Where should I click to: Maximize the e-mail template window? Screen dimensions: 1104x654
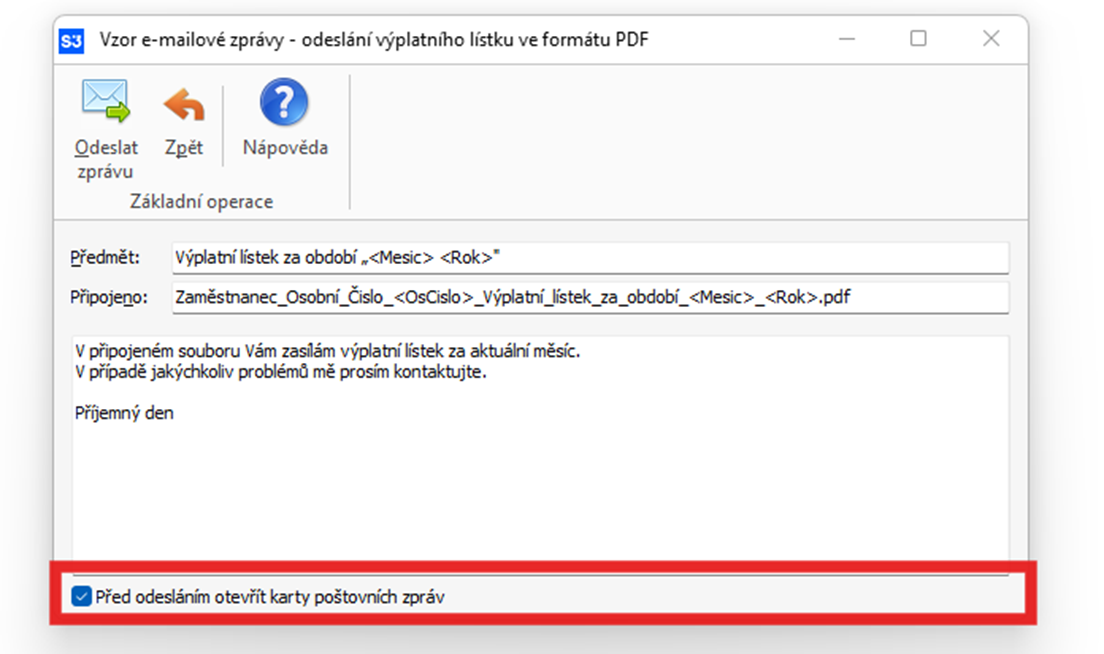(x=918, y=39)
